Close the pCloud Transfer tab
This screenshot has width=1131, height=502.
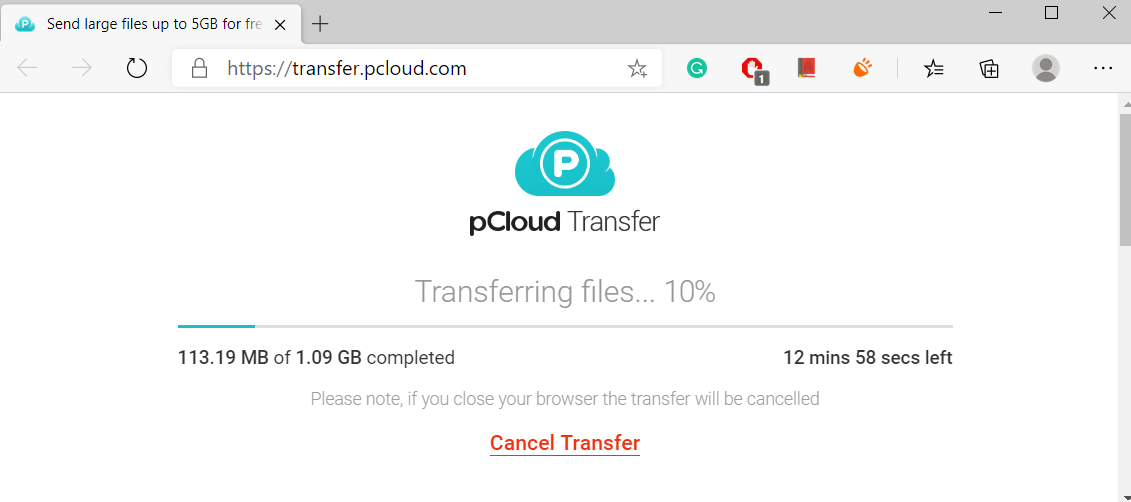pyautogui.click(x=281, y=25)
